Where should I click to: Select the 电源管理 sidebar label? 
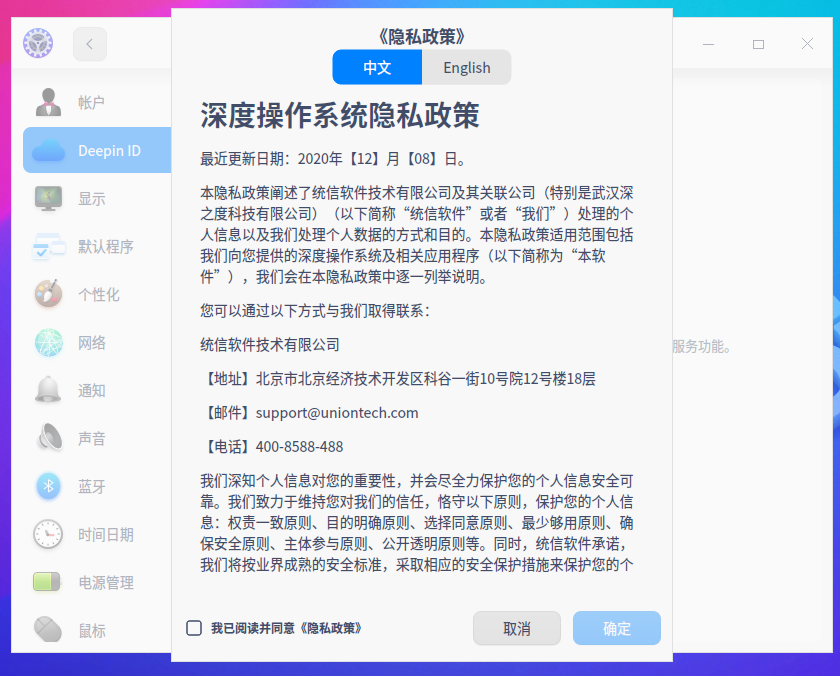click(106, 582)
